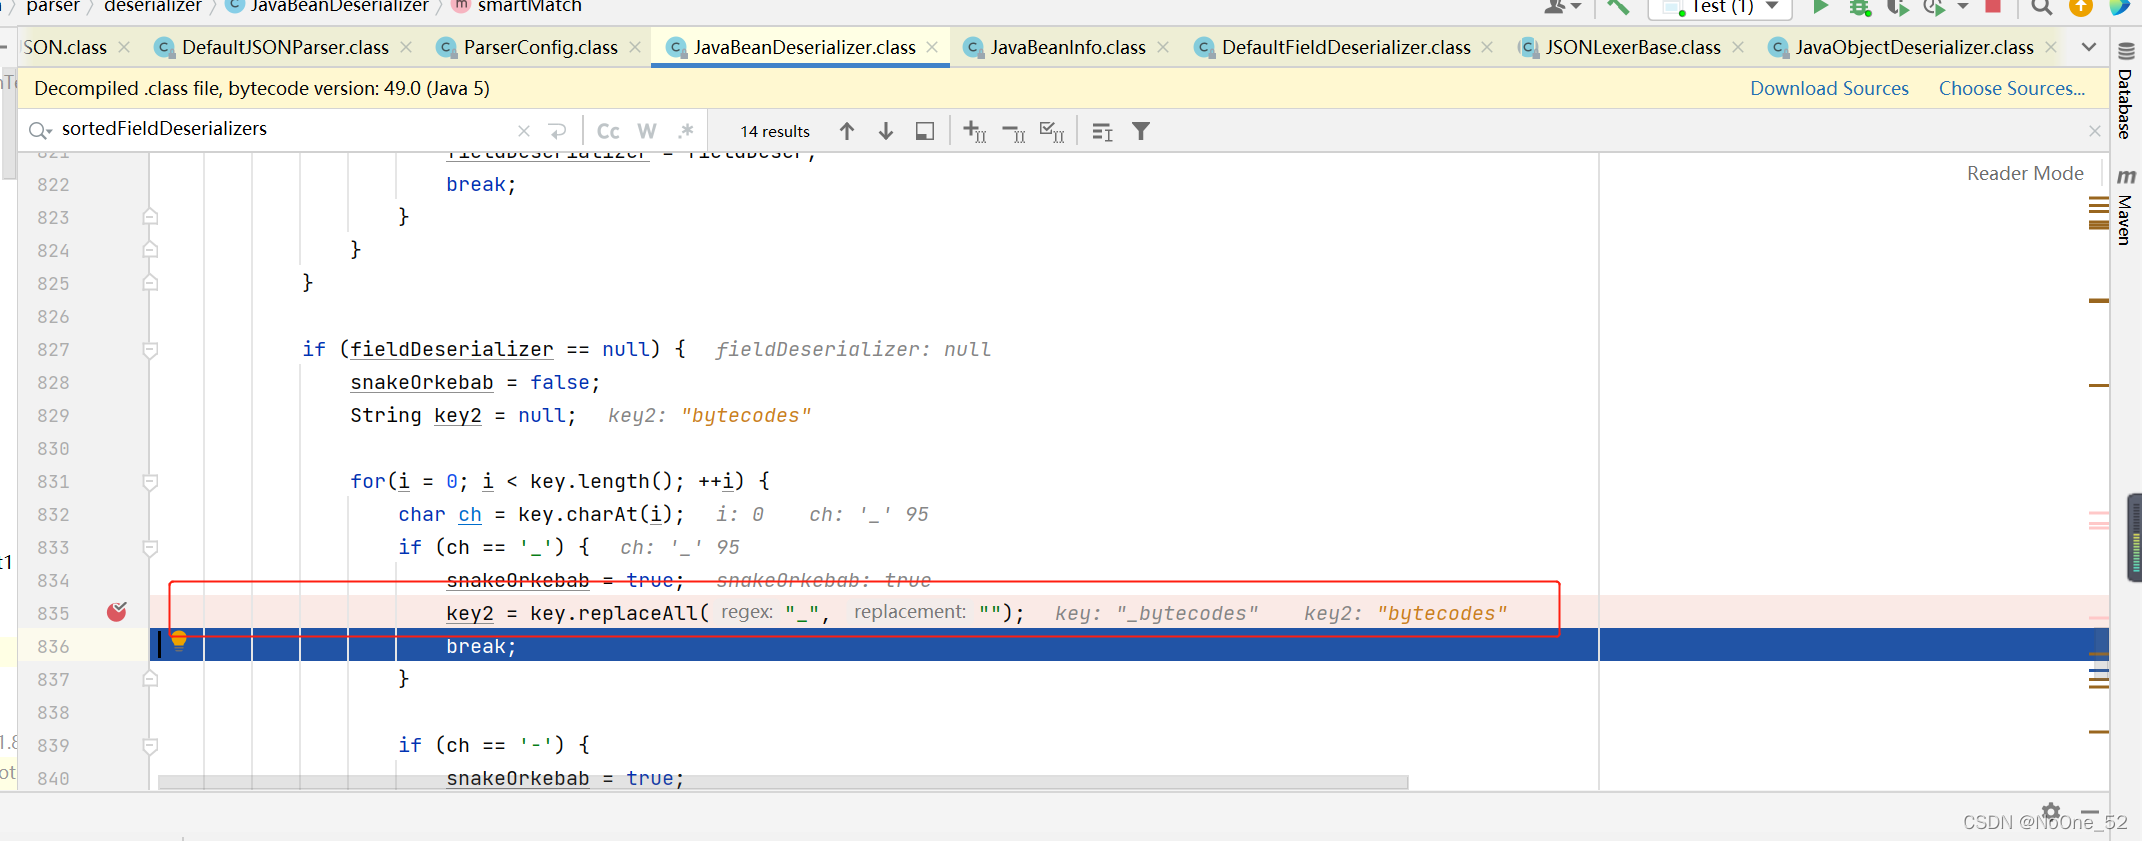Close the ParserConfig.class tab
This screenshot has width=2142, height=841.
[x=635, y=47]
